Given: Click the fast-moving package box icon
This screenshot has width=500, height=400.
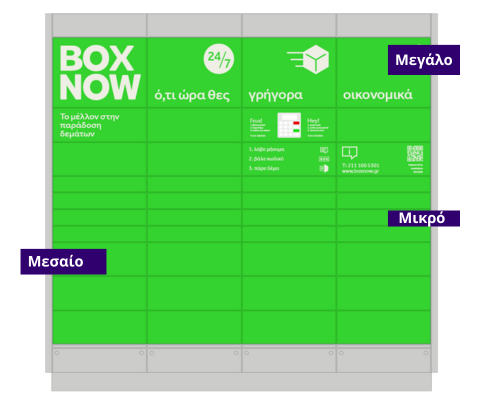Looking at the screenshot, I should point(308,59).
